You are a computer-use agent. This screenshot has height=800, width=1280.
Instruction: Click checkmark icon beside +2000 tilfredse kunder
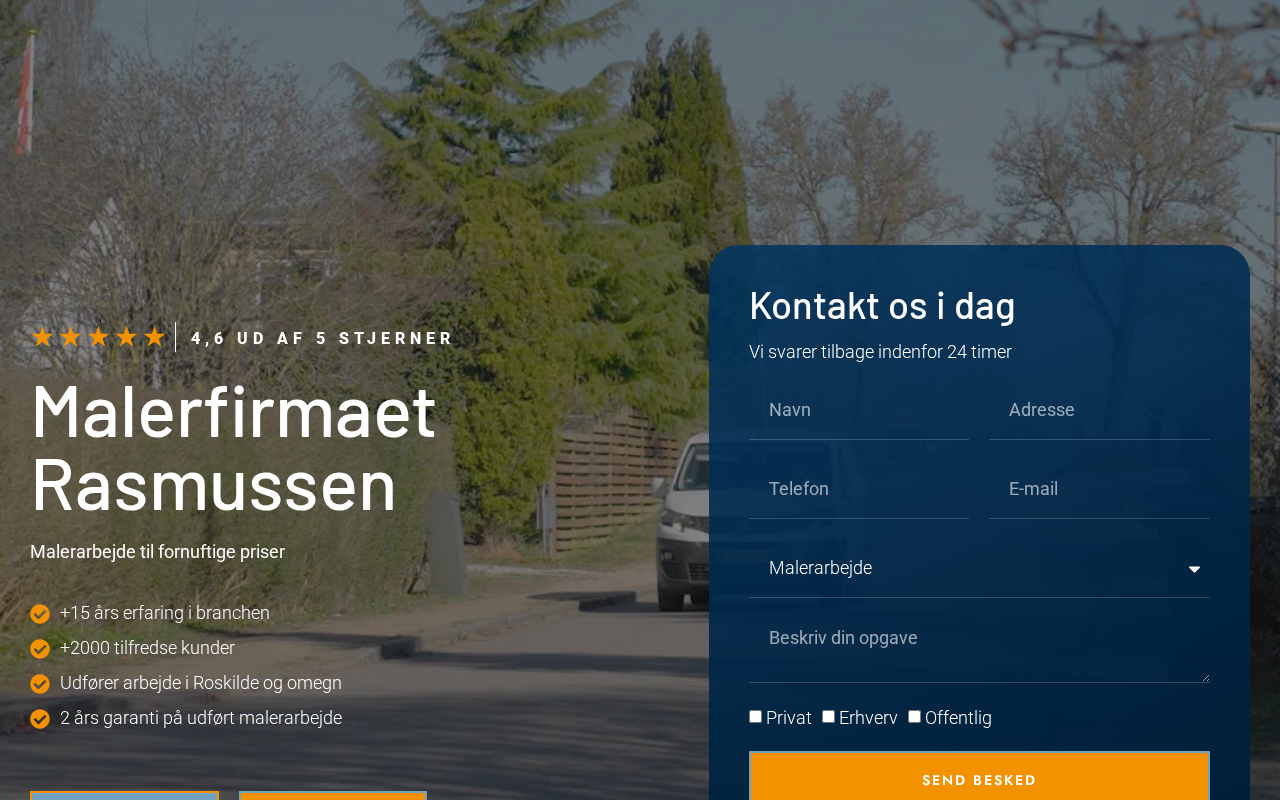40,649
